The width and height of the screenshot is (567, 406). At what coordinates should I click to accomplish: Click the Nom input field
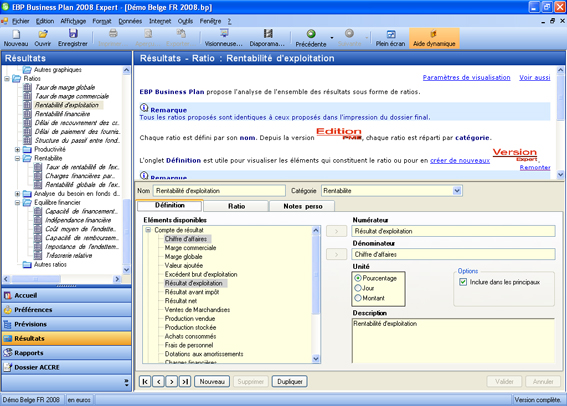[x=219, y=191]
